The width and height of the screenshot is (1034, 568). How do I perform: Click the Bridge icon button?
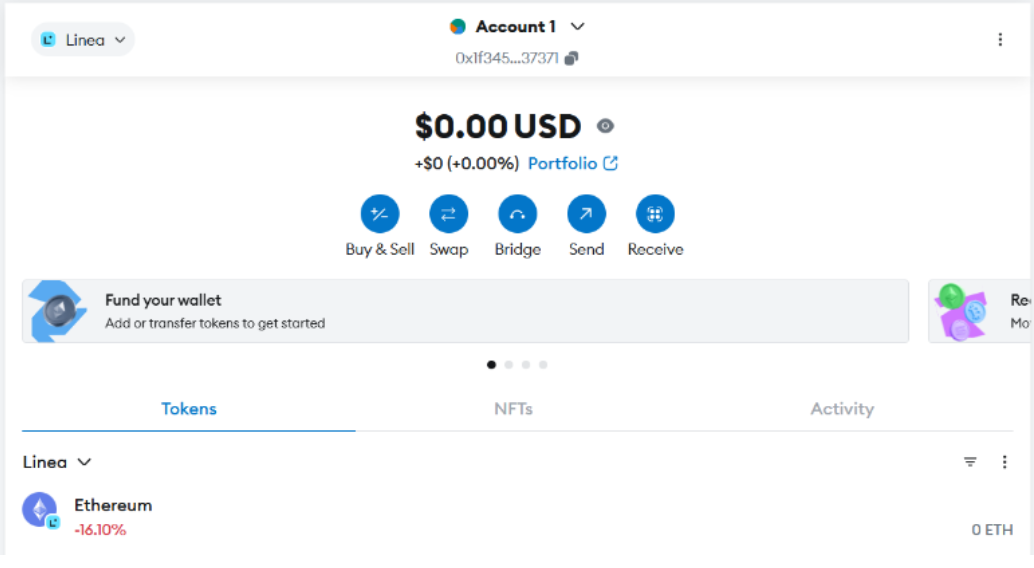pyautogui.click(x=518, y=214)
